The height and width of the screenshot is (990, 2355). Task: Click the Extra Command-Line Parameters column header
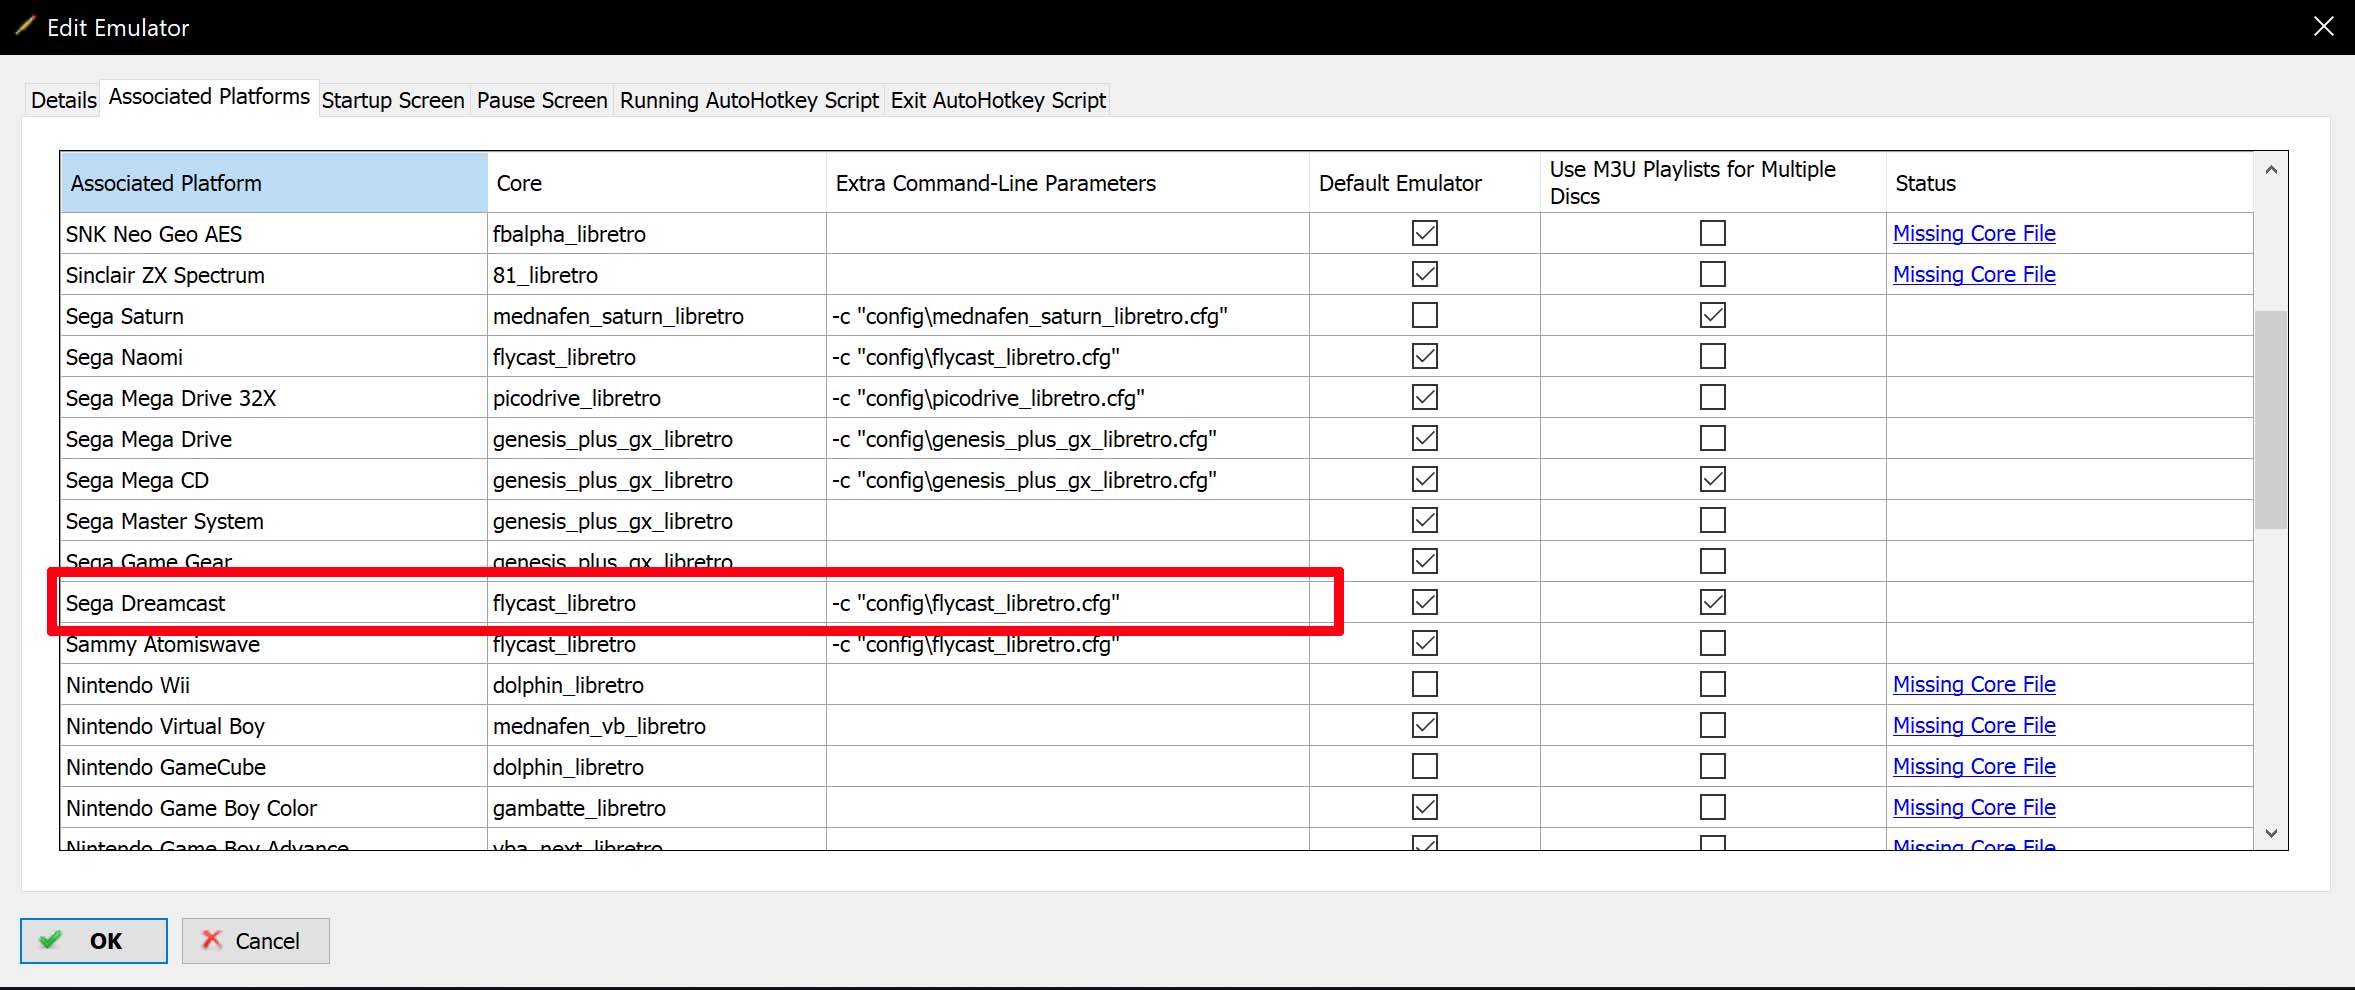pyautogui.click(x=1068, y=183)
